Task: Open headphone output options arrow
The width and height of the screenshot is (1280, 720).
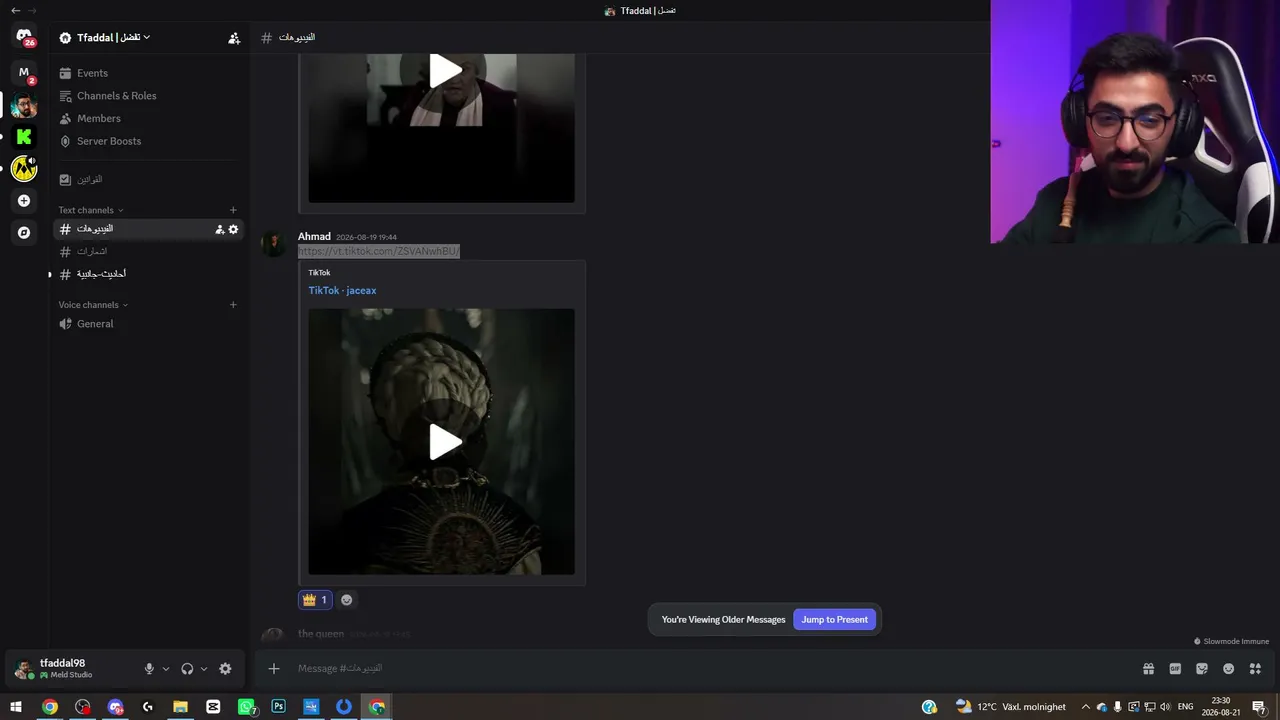Action: pos(204,669)
